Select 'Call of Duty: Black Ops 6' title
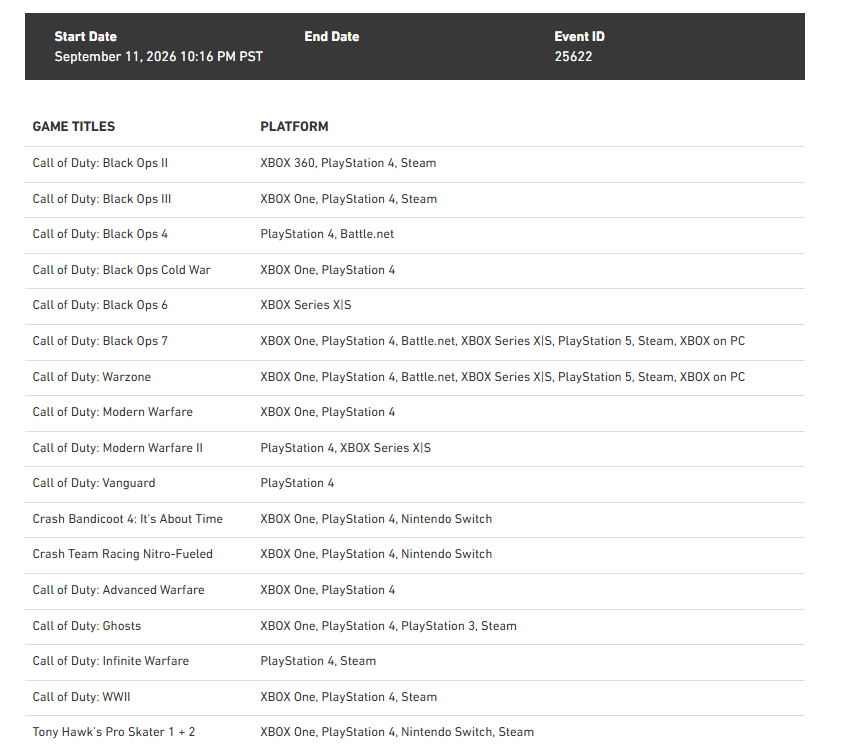844x755 pixels. (100, 305)
